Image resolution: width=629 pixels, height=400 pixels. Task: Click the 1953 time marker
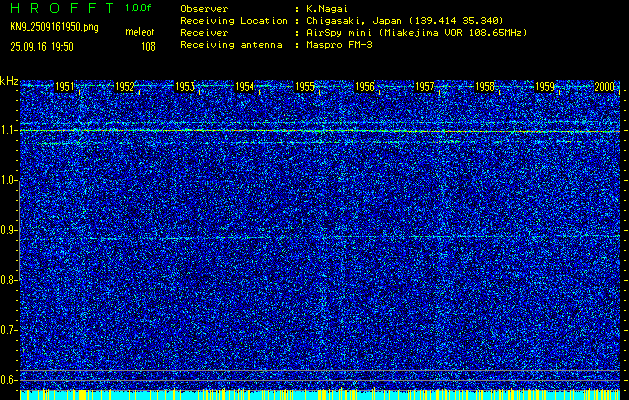click(x=185, y=87)
